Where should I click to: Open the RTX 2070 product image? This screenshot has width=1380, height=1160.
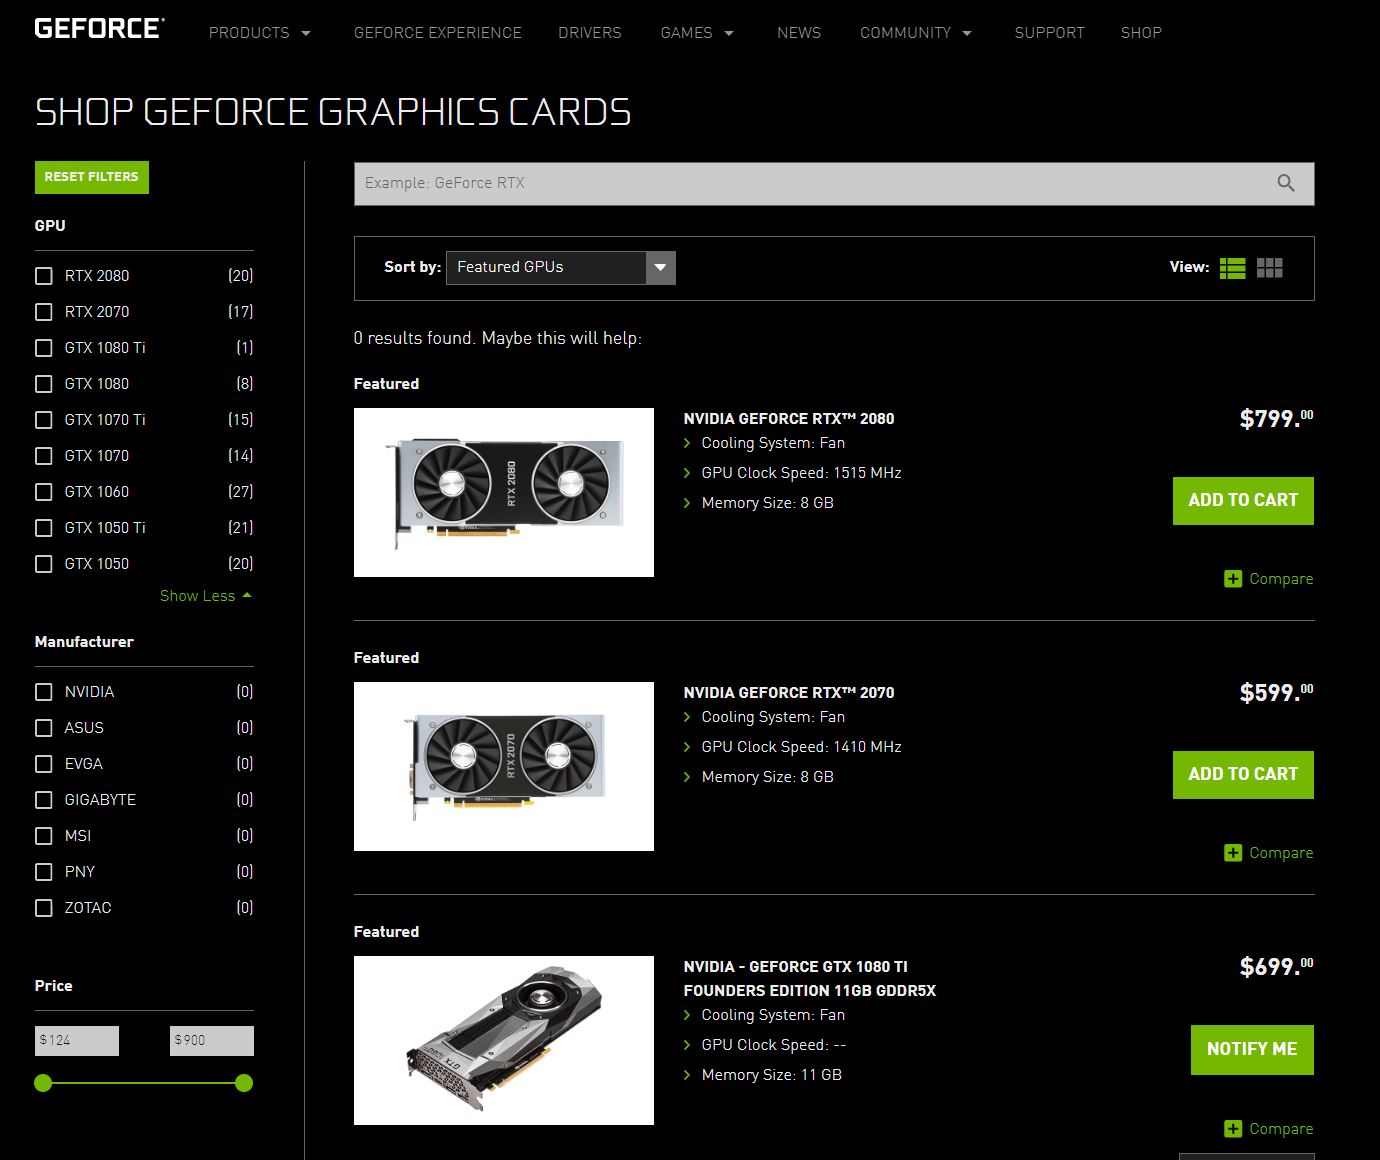click(x=504, y=766)
